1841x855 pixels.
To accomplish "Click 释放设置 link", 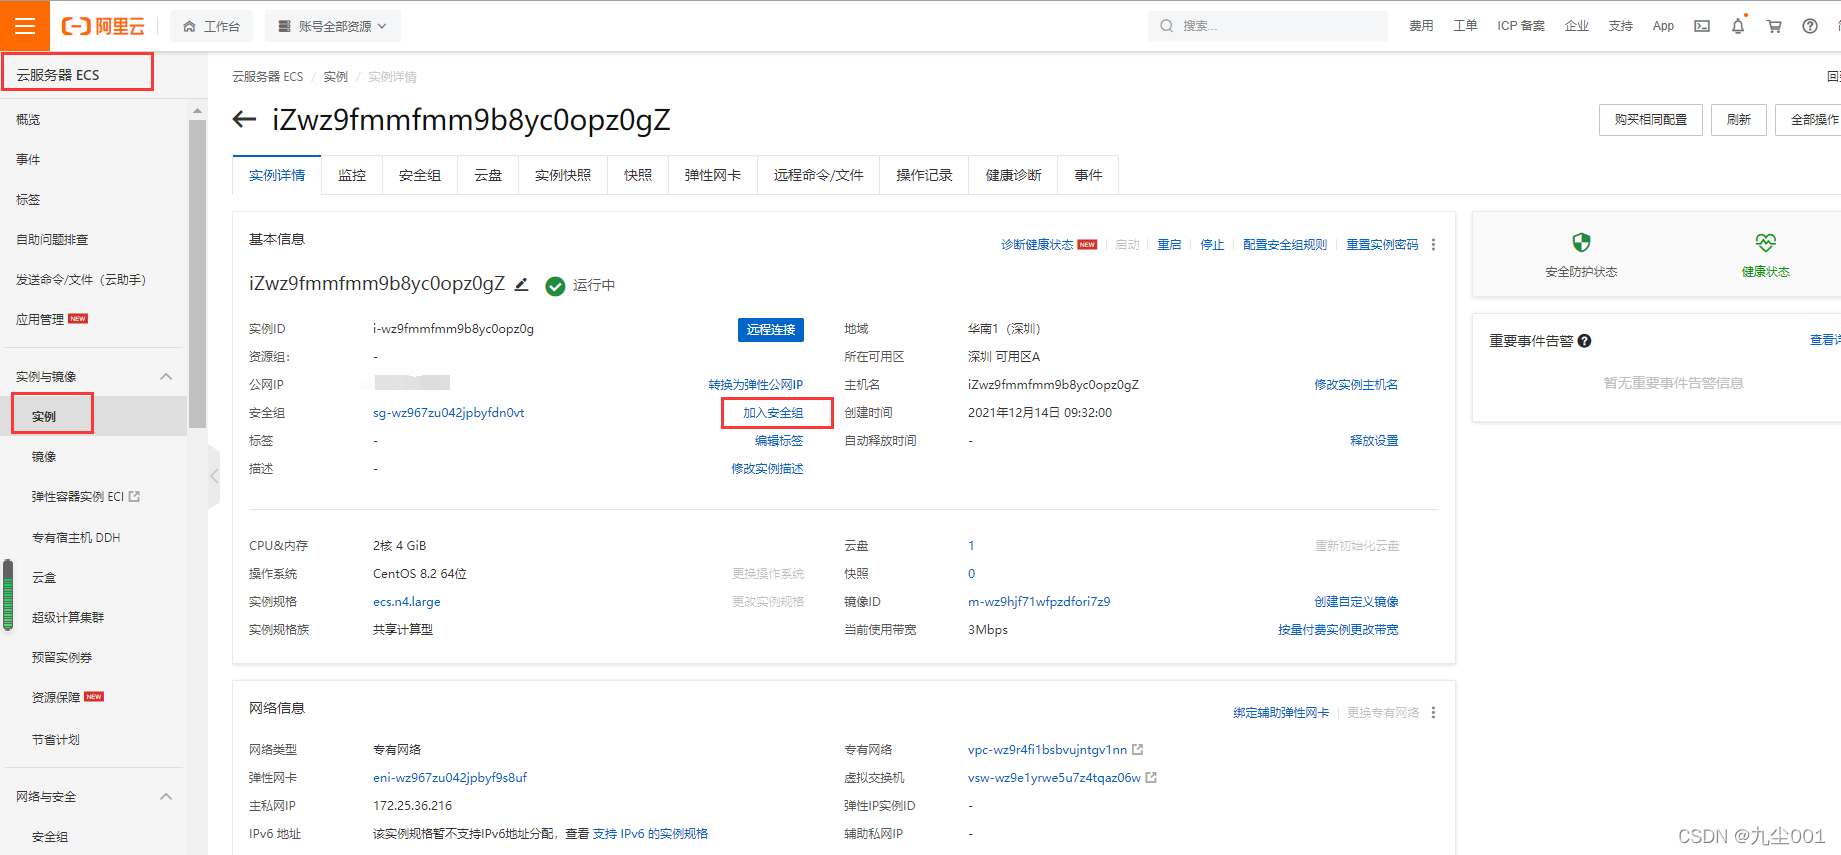I will click(x=1374, y=441).
